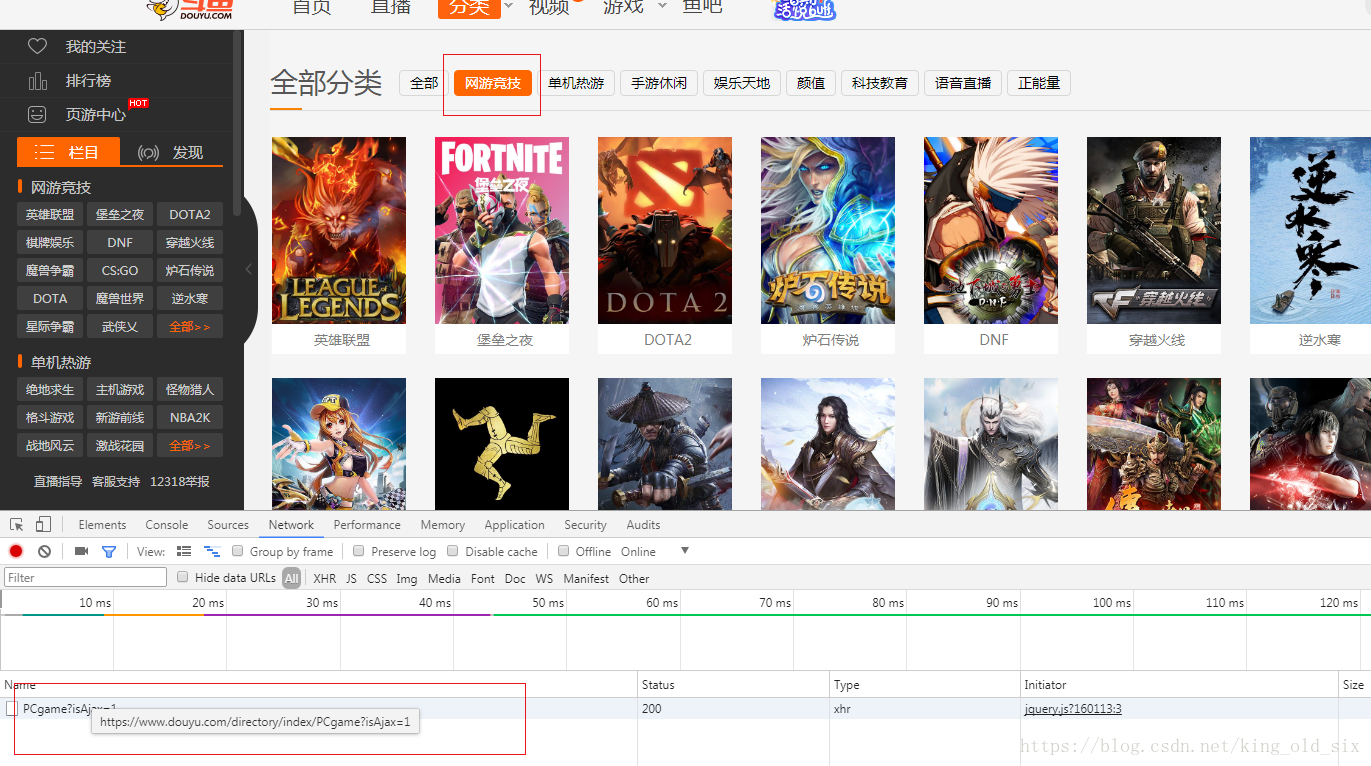Viewport: 1371px width, 766px height.
Task: Expand the 分类 nav dropdown chevron
Action: [508, 6]
